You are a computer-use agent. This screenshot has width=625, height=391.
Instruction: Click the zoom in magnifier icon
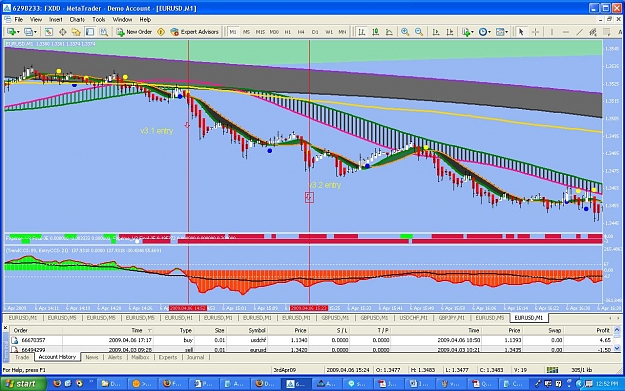[x=405, y=32]
